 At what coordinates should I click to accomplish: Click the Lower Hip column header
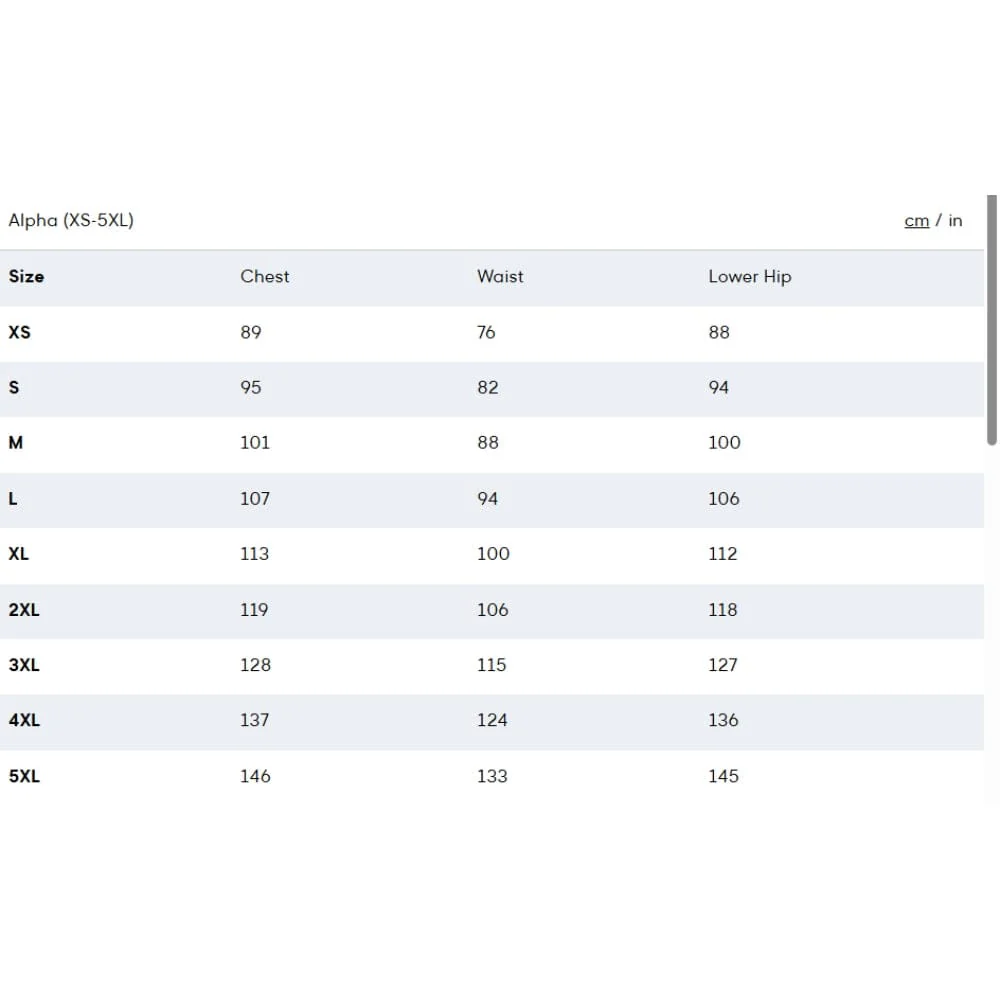pyautogui.click(x=750, y=277)
